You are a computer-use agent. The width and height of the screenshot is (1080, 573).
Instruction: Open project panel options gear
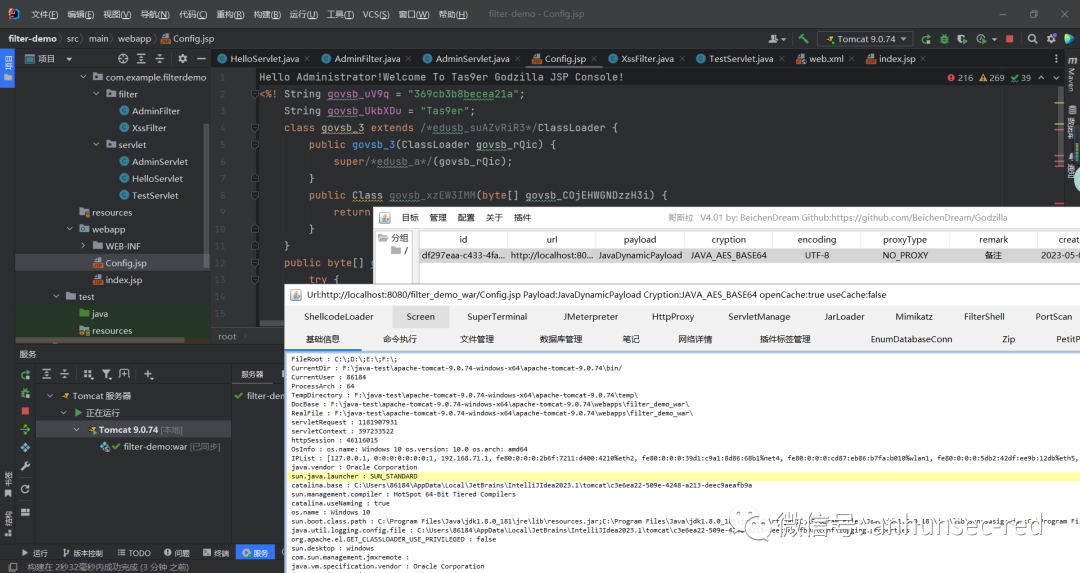click(x=183, y=59)
